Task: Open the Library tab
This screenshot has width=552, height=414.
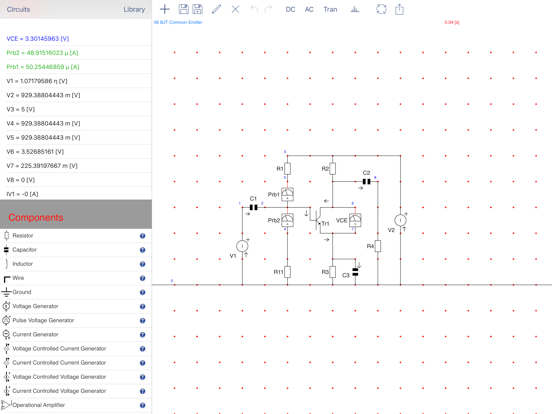Action: click(x=134, y=10)
